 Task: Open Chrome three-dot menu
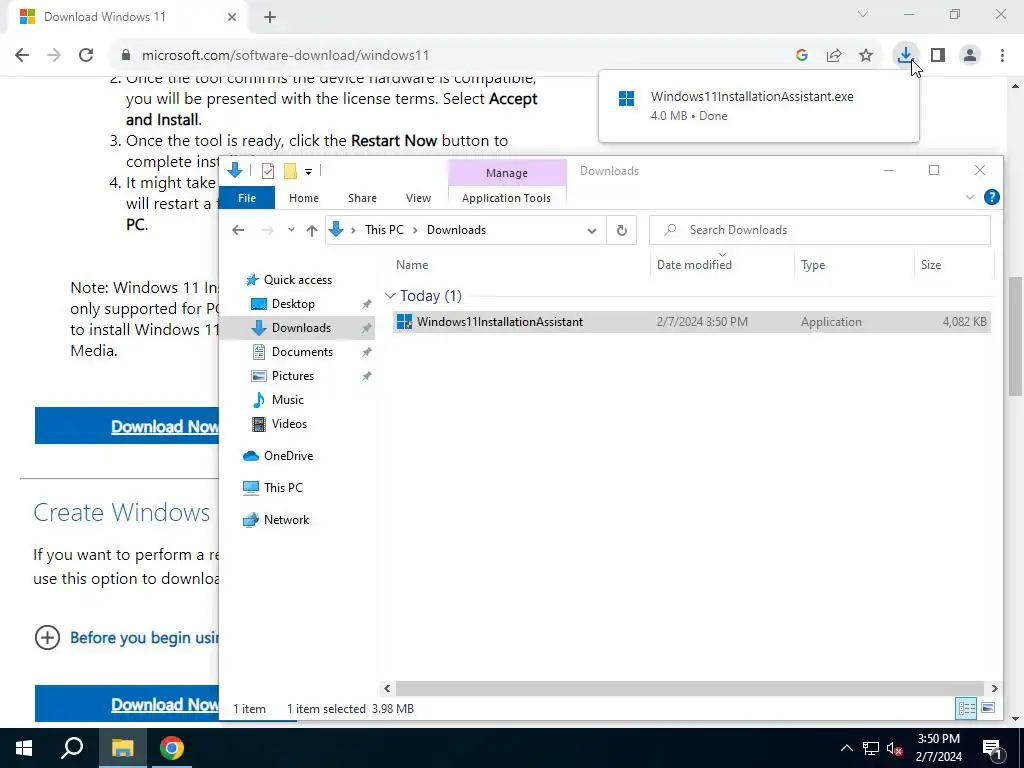(1002, 56)
